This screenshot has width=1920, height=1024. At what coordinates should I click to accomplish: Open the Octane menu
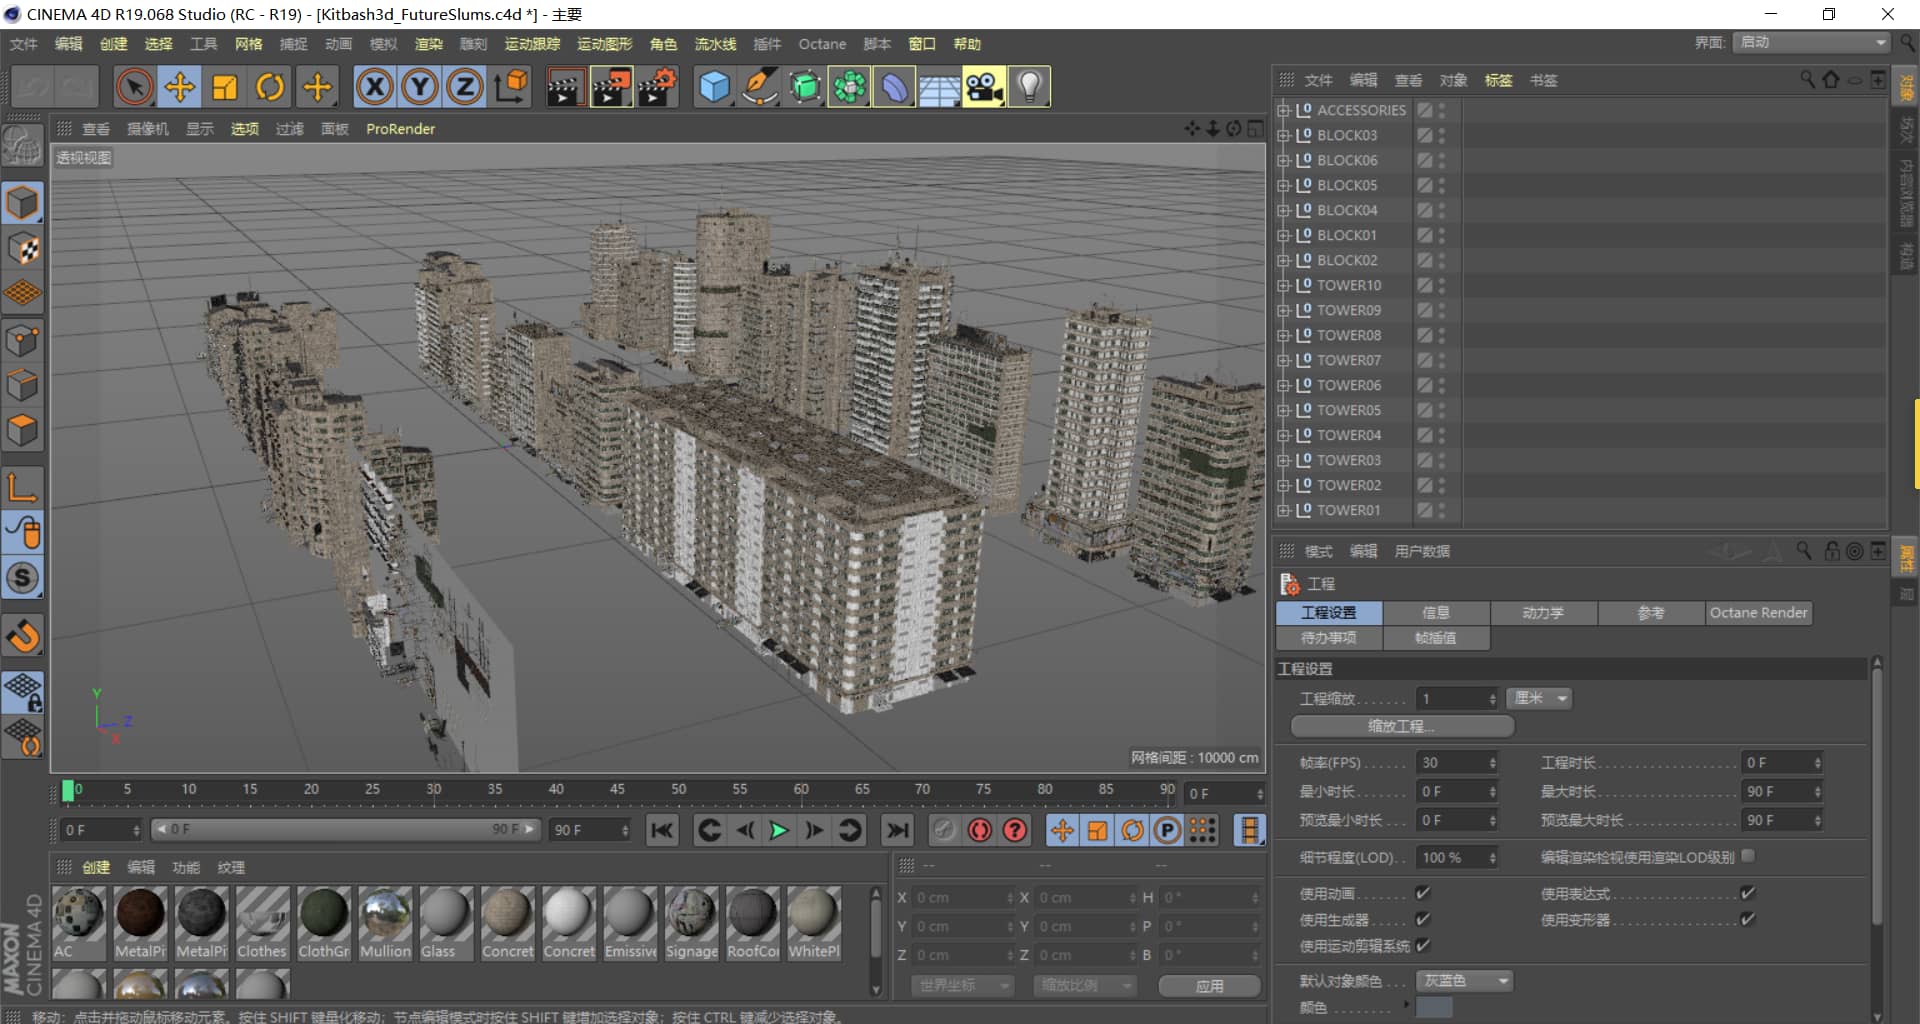point(822,44)
